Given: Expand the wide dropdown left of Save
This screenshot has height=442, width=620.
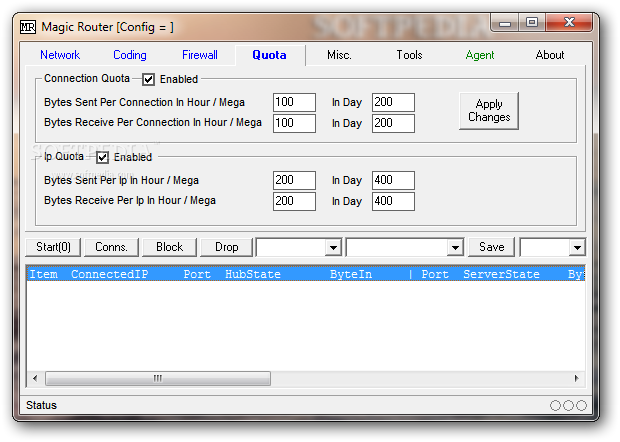Looking at the screenshot, I should tap(455, 248).
